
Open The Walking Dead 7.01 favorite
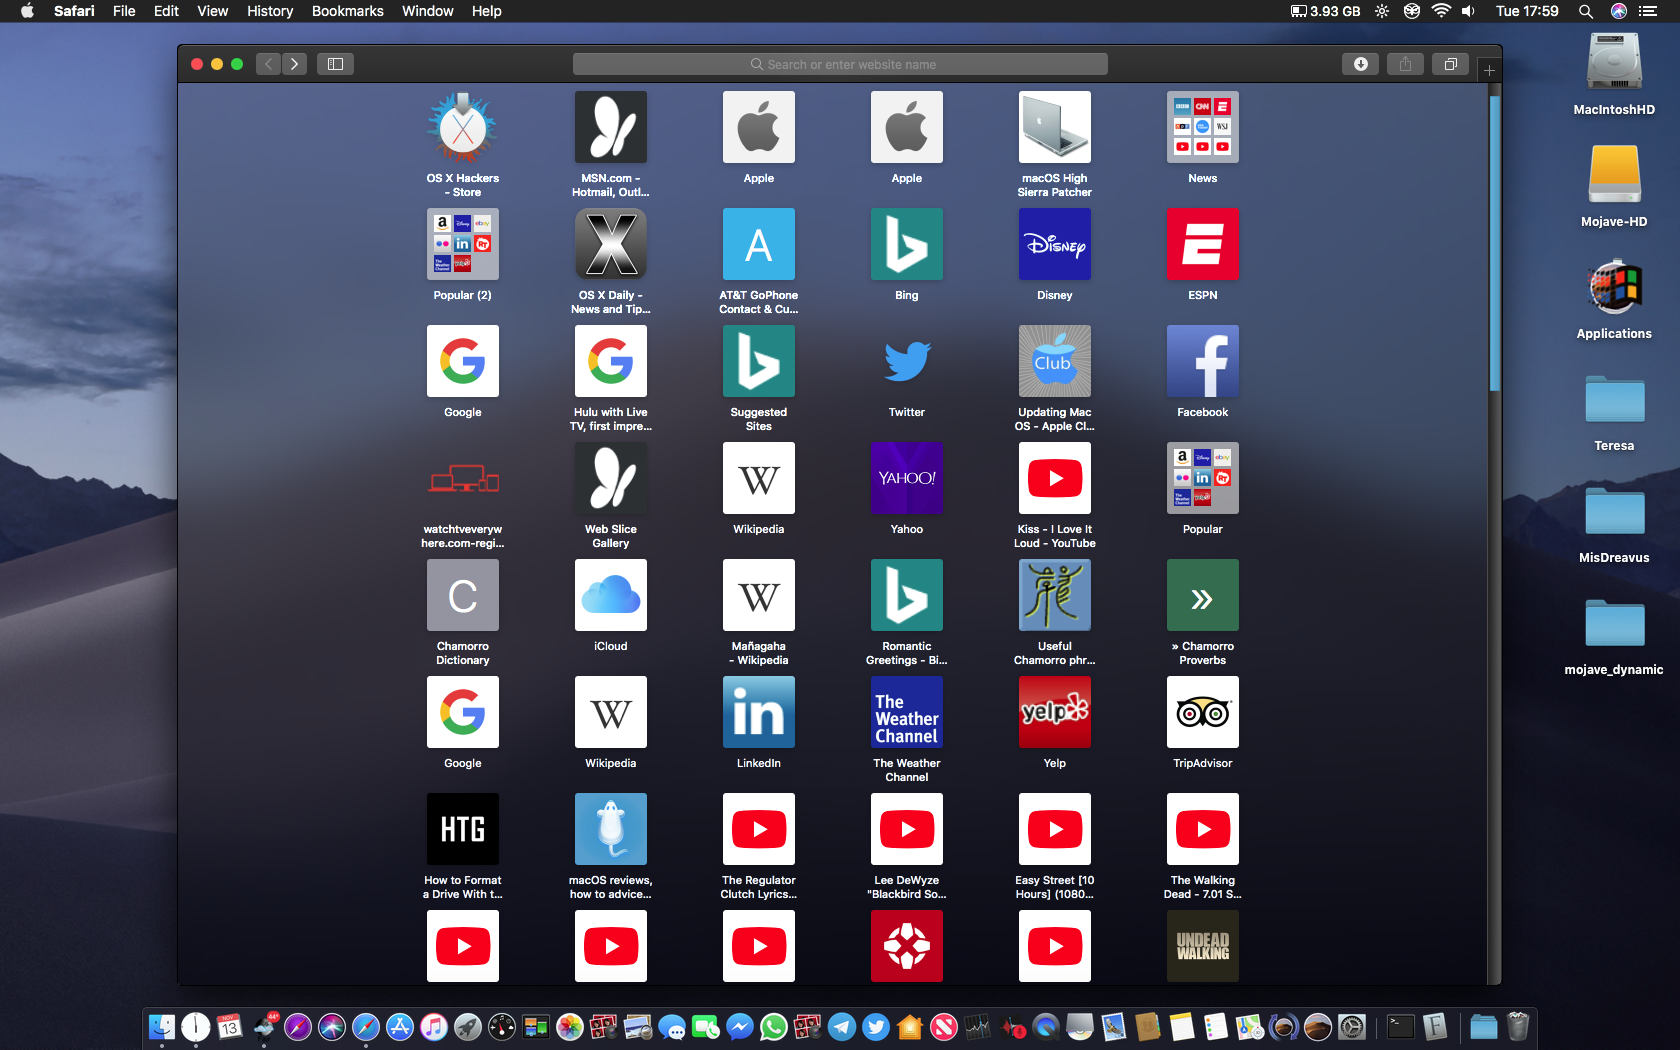click(x=1203, y=829)
